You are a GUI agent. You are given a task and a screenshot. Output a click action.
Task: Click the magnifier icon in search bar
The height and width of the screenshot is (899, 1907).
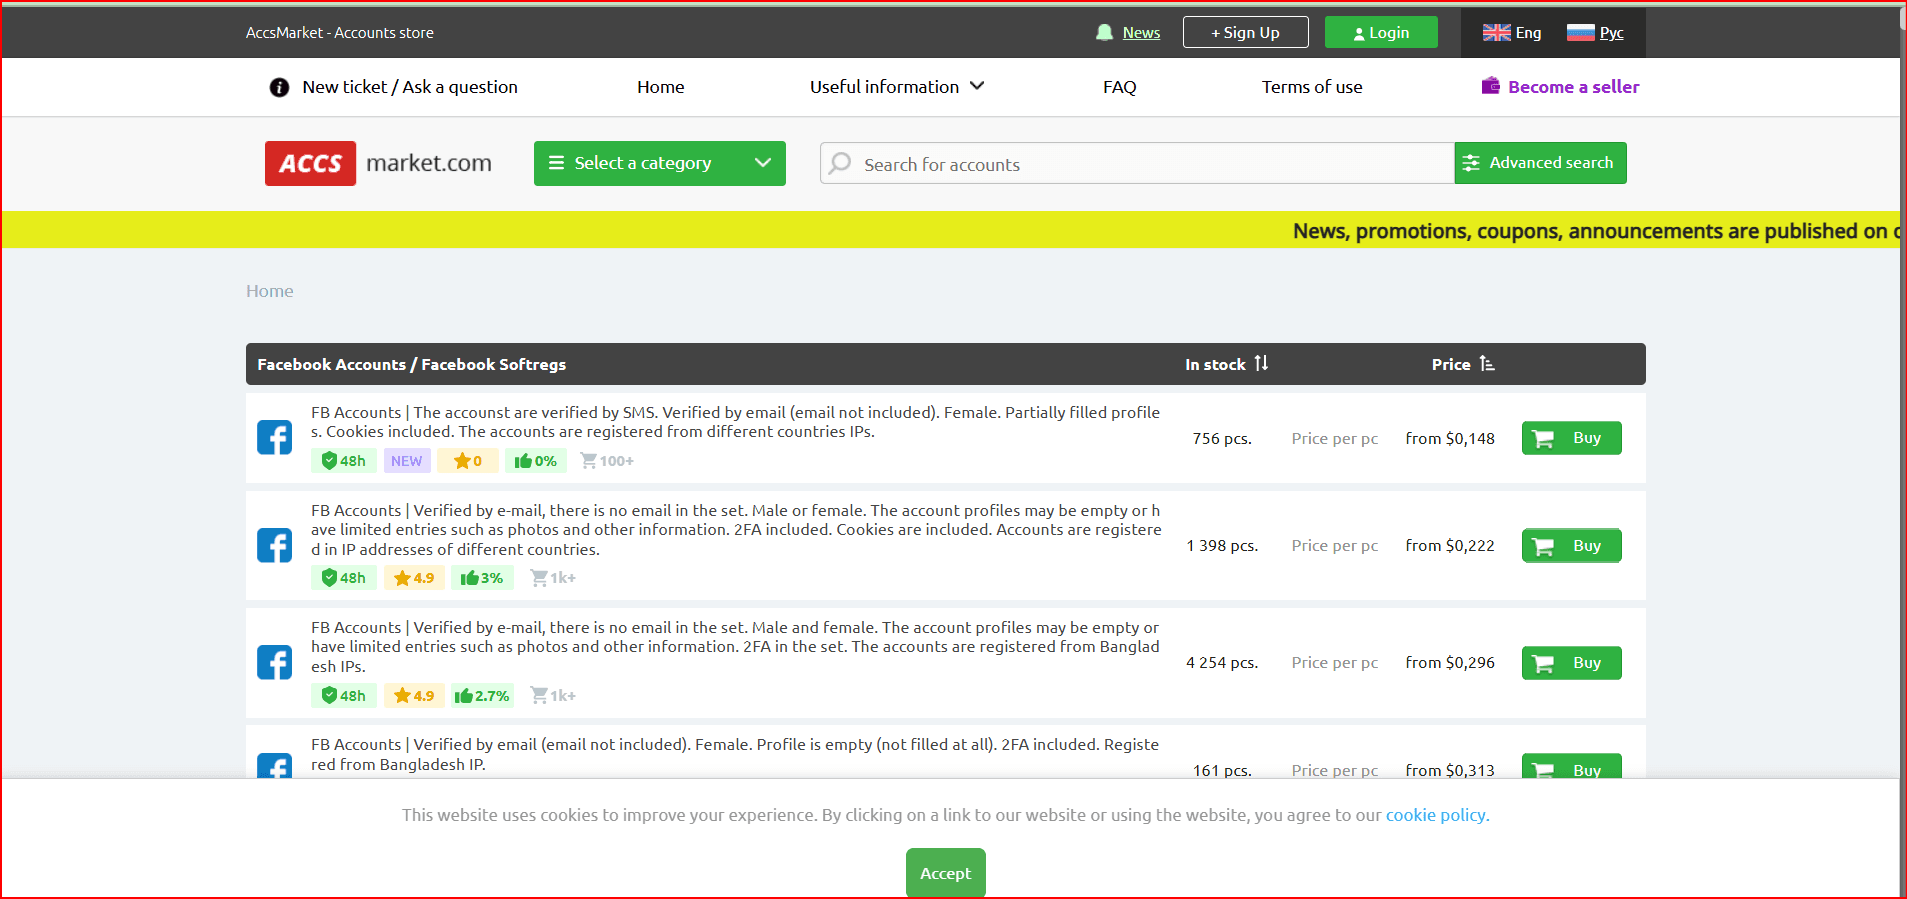click(841, 163)
